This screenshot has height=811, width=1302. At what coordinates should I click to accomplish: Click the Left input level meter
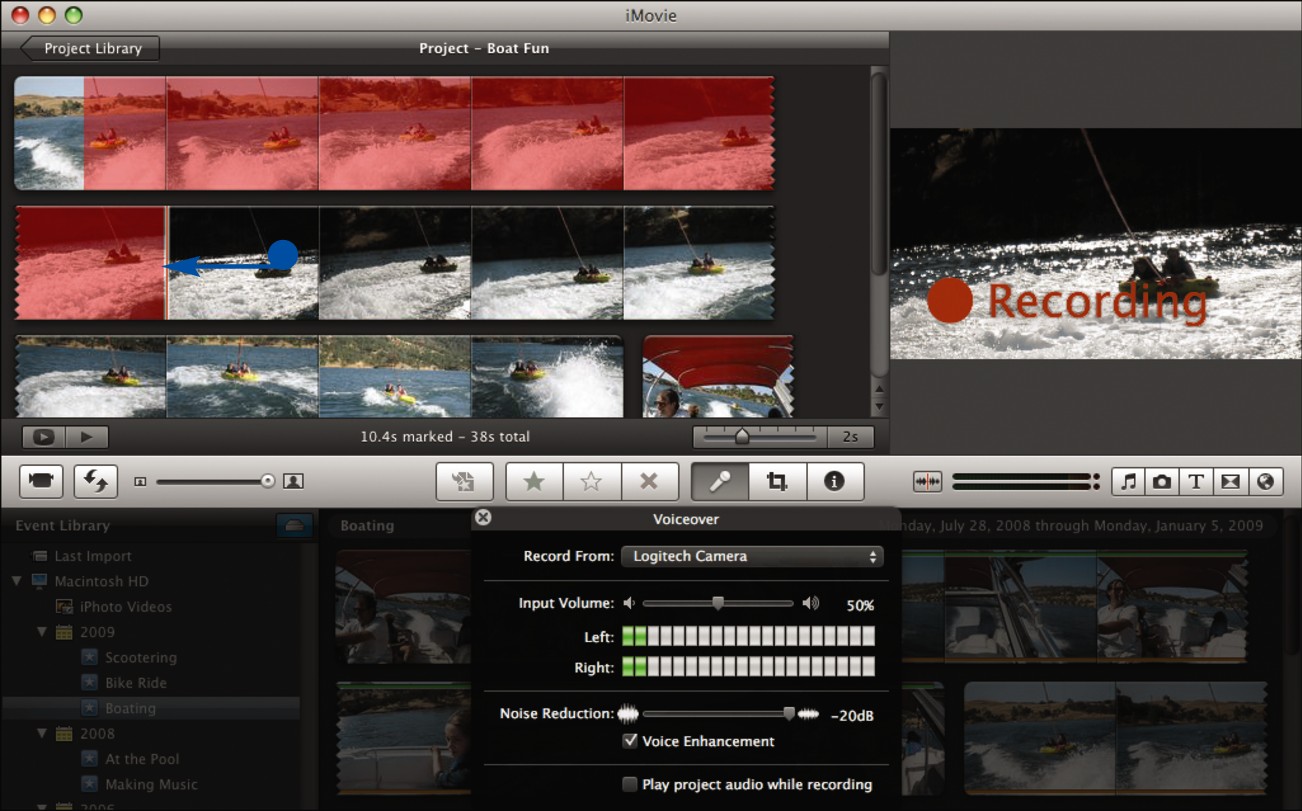(x=748, y=636)
